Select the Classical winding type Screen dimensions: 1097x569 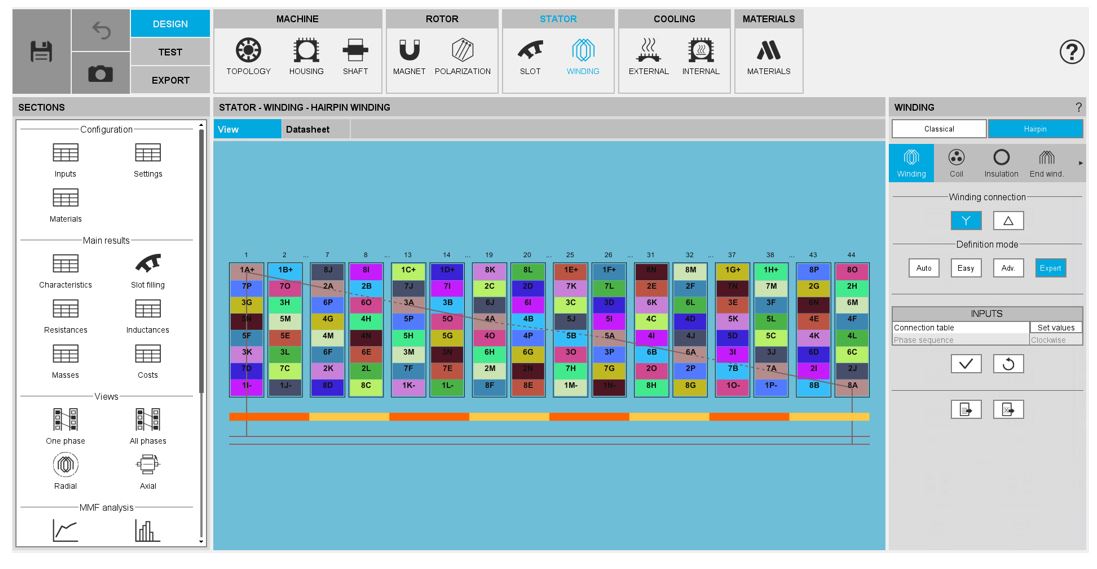pyautogui.click(x=939, y=129)
